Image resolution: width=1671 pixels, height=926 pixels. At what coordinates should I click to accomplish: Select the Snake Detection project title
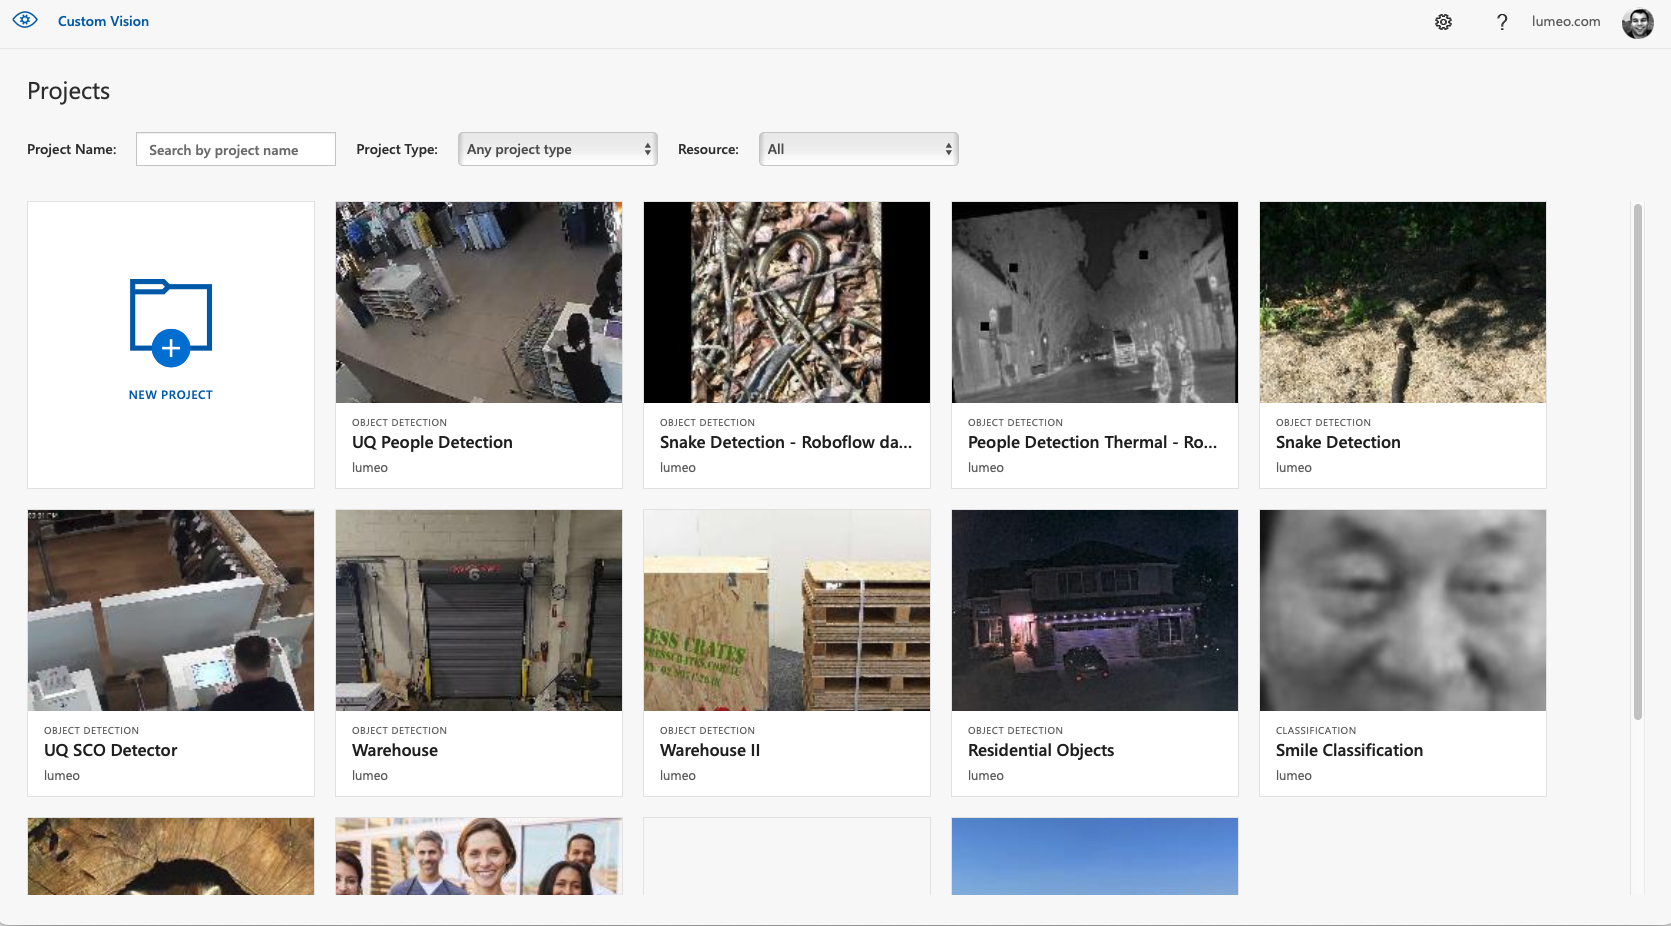coord(1338,442)
